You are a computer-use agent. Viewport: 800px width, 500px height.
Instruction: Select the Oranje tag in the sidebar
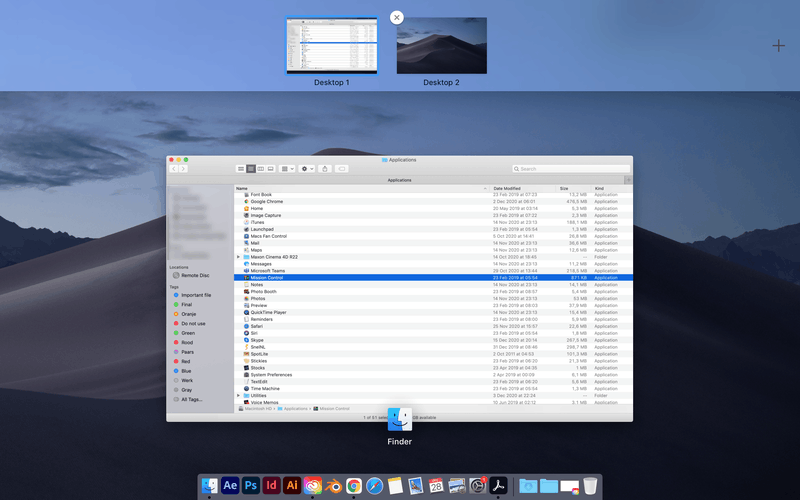click(x=188, y=314)
